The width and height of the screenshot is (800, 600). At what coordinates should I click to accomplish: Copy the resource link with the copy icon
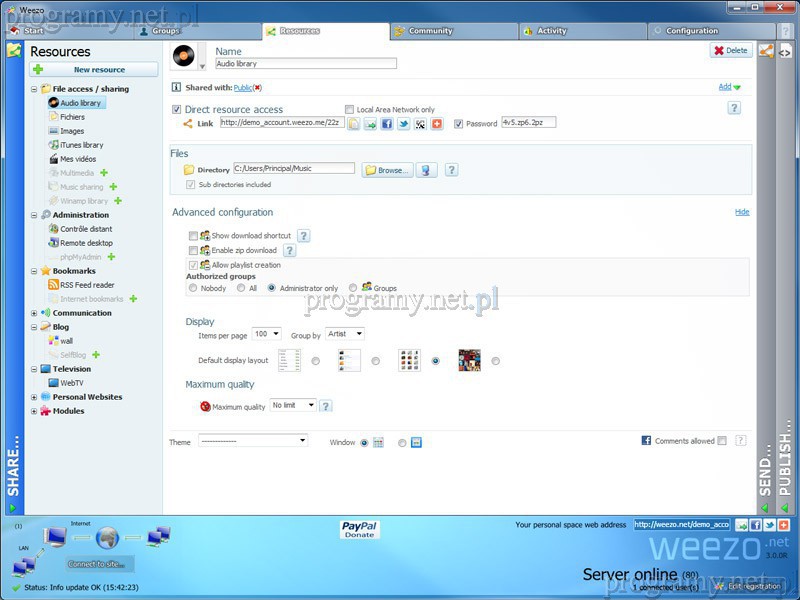[354, 124]
